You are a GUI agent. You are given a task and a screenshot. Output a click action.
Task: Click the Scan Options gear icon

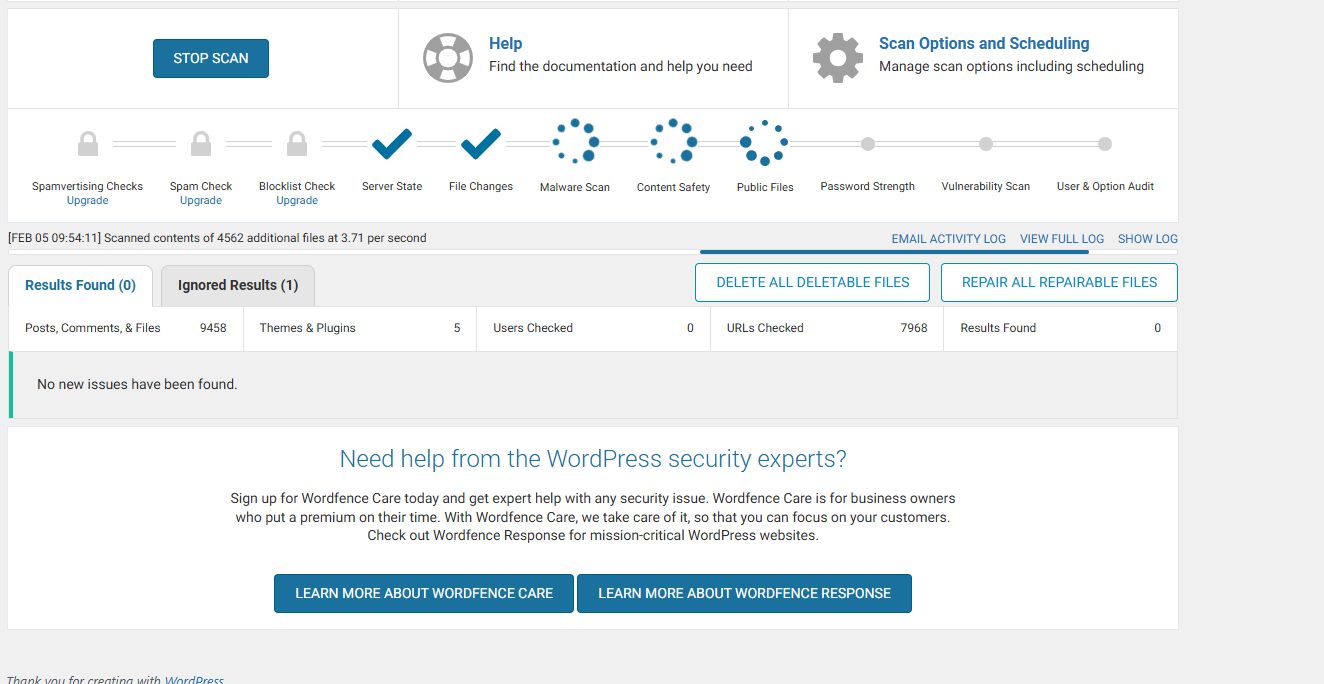837,58
